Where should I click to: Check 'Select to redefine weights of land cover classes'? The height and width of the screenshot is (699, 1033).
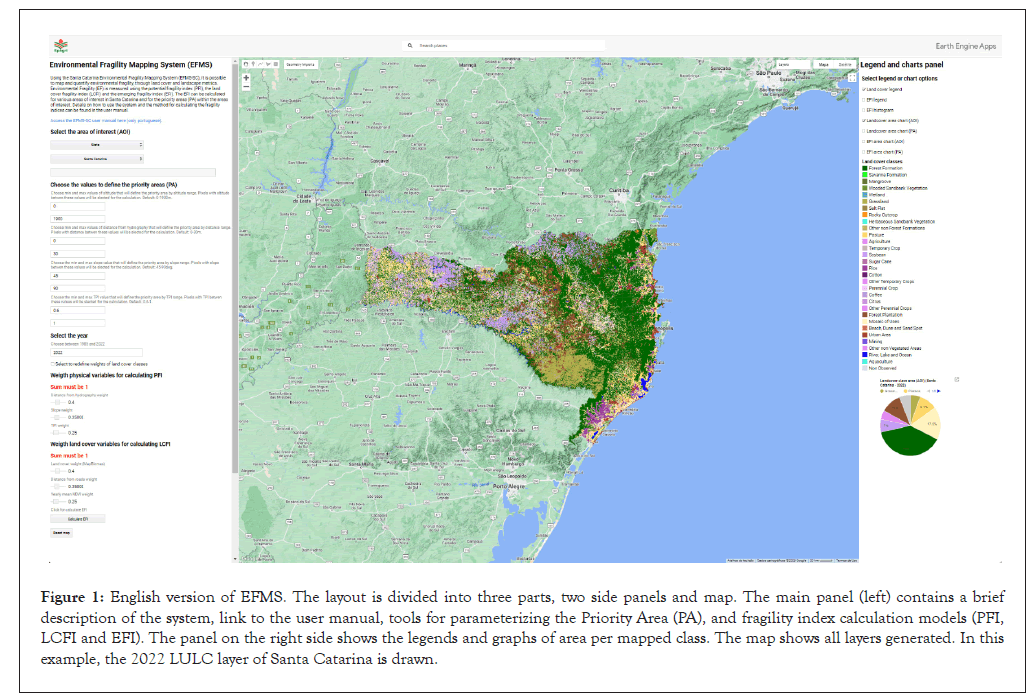tap(54, 363)
